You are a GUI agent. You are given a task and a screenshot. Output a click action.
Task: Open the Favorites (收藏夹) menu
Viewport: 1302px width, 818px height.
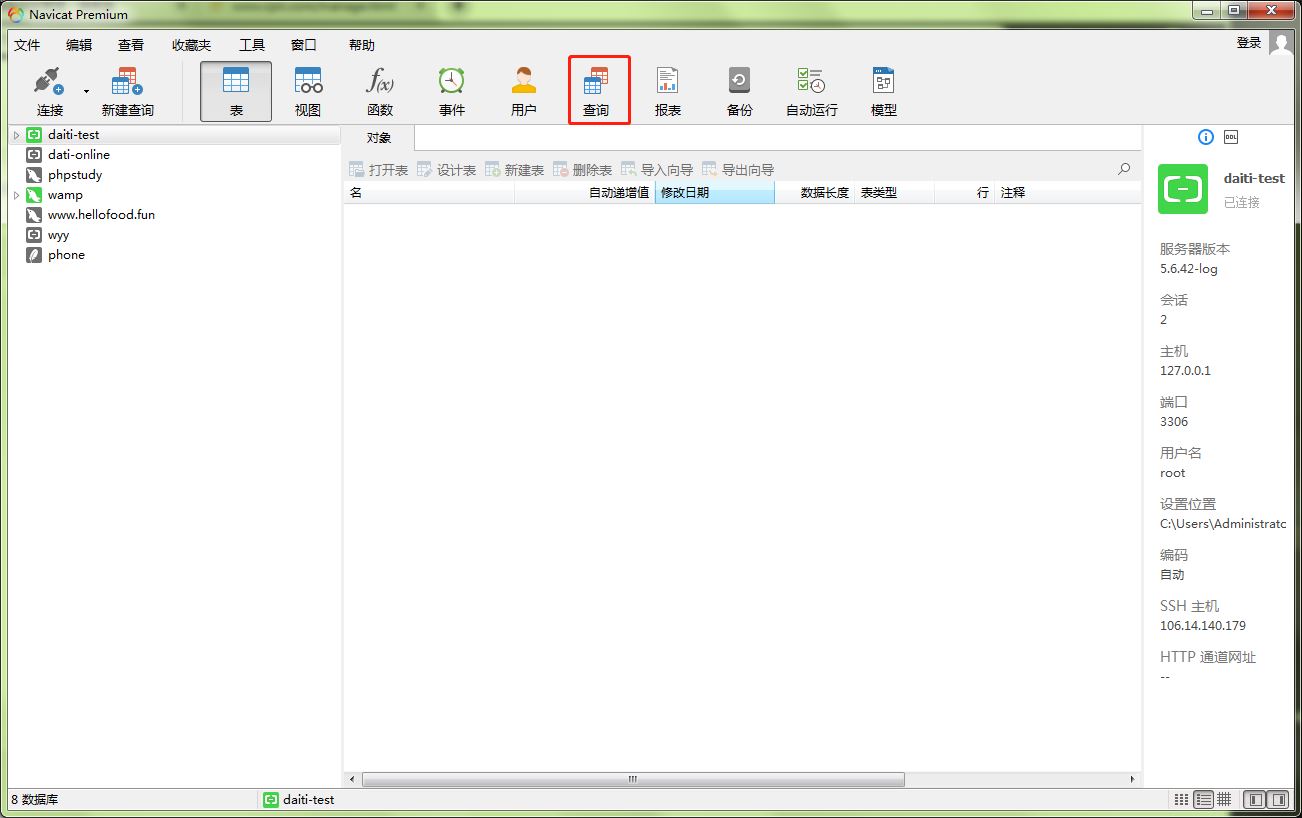pos(191,45)
